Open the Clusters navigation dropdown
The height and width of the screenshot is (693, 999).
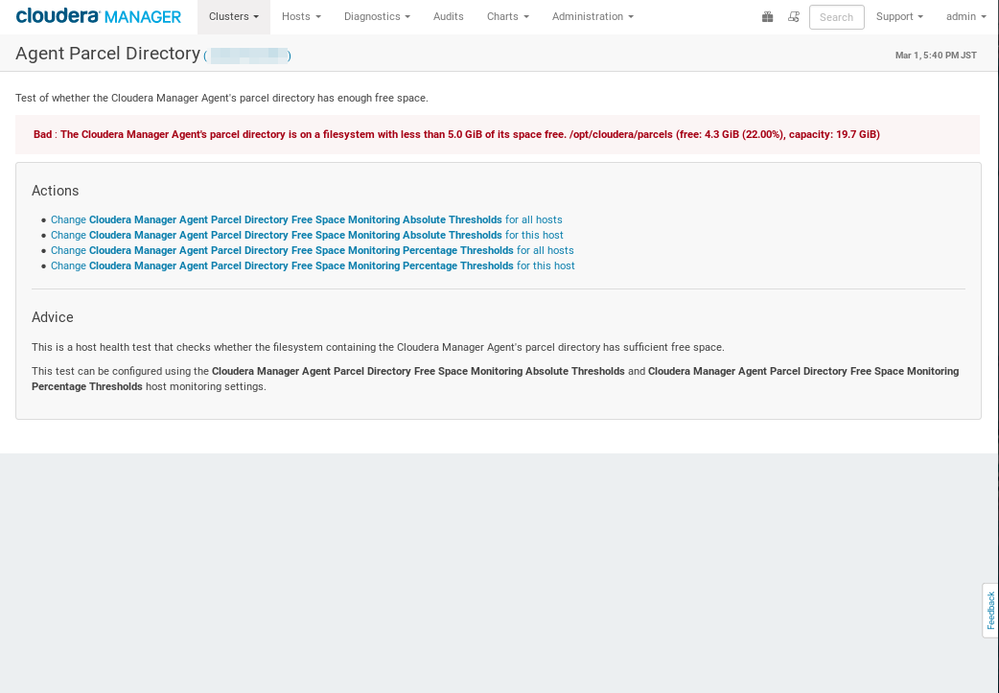(233, 16)
